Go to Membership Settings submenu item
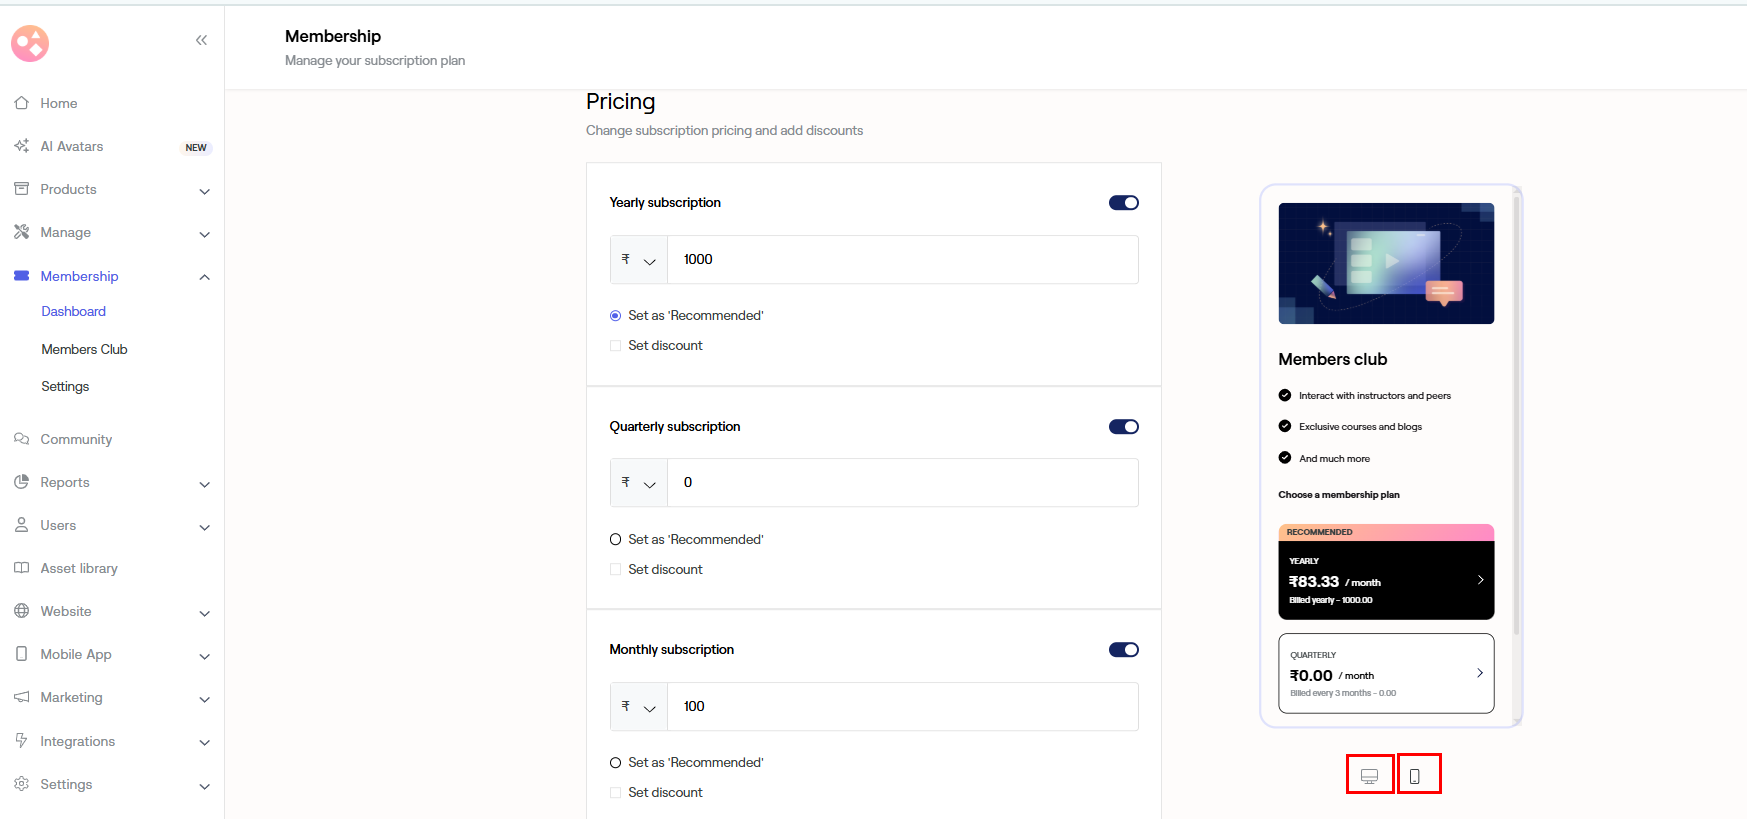The width and height of the screenshot is (1747, 819). (x=65, y=386)
